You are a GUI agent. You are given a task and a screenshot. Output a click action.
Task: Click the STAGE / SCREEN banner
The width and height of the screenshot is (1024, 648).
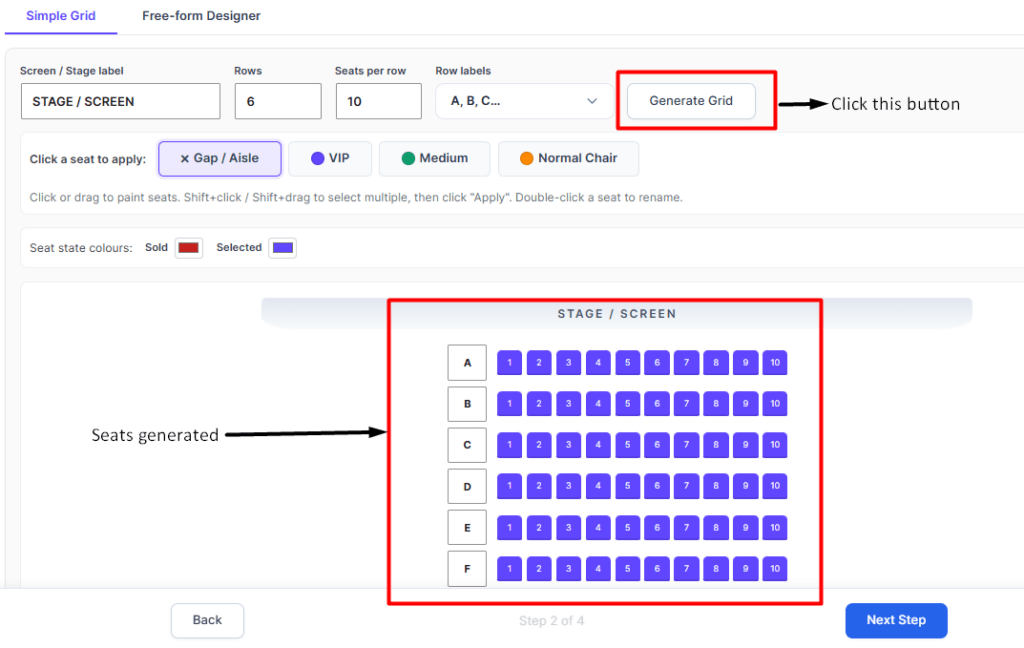pyautogui.click(x=616, y=314)
